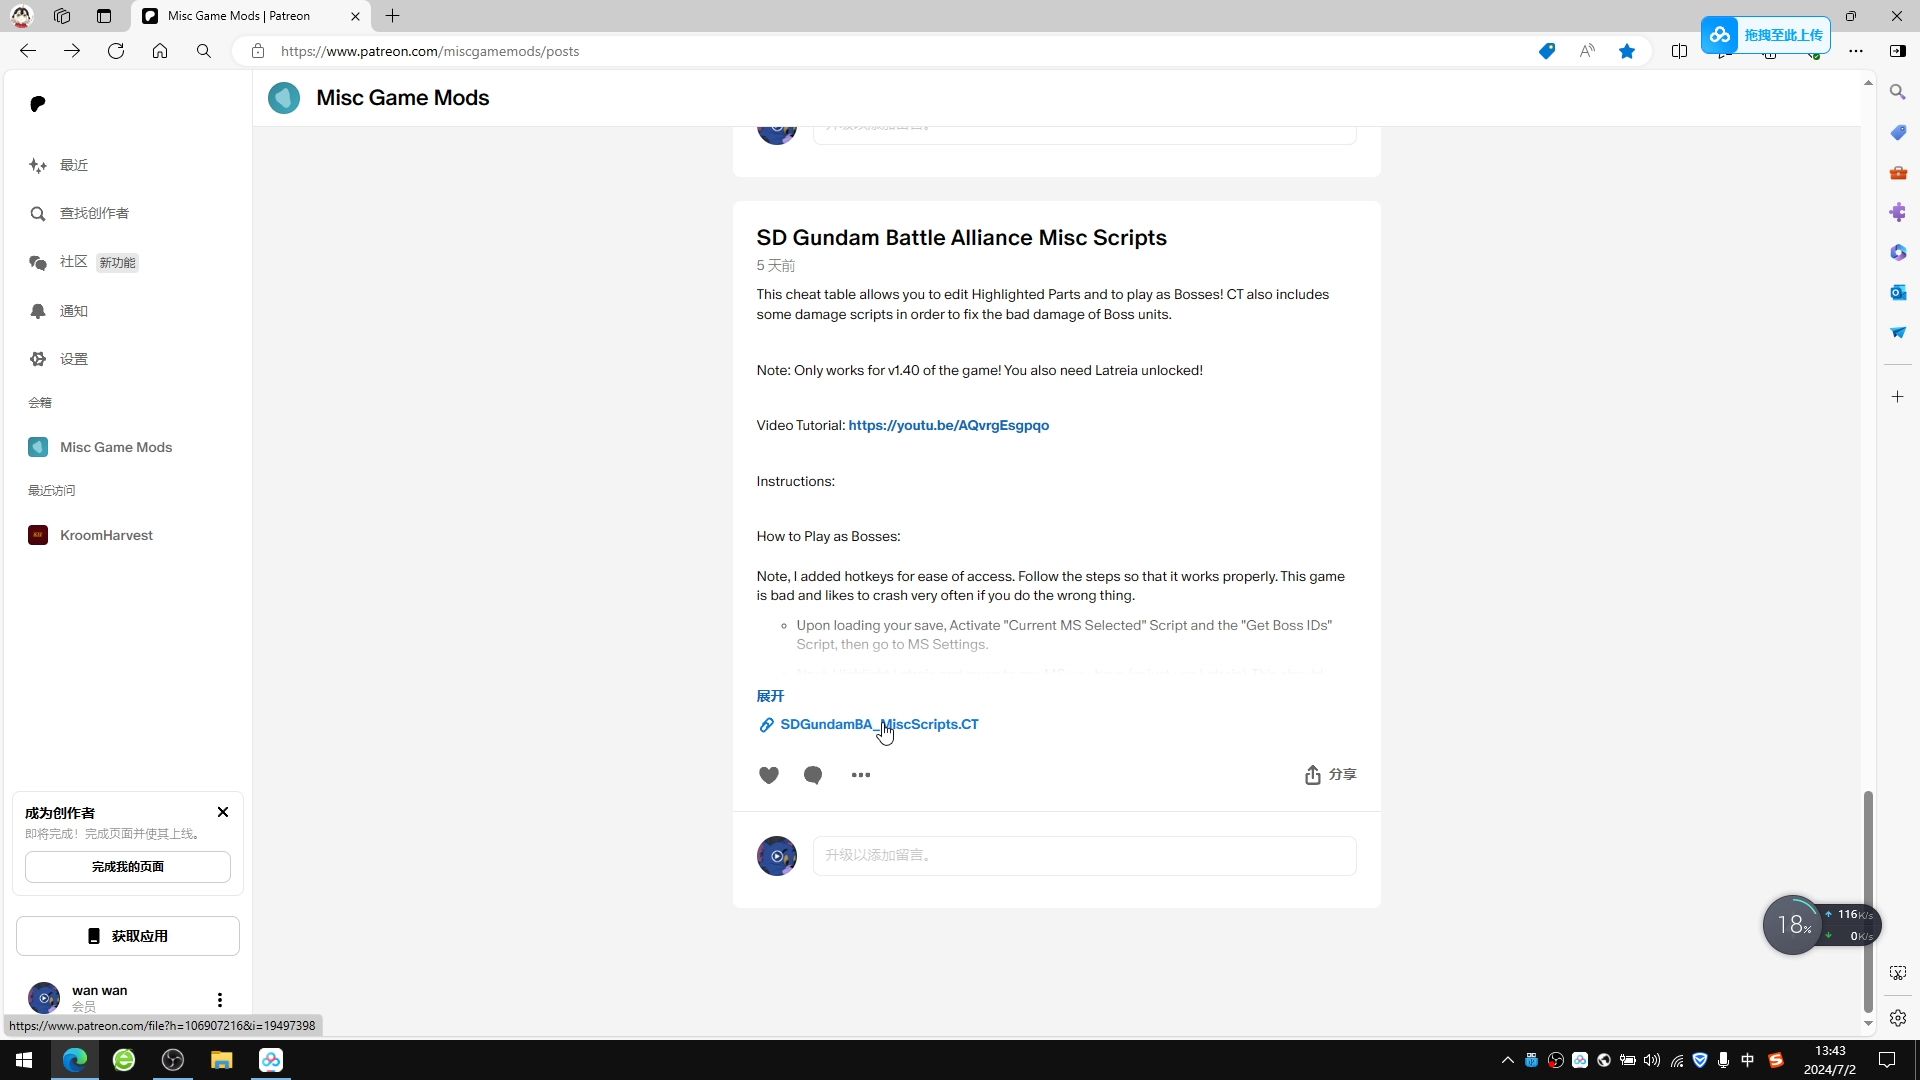Open Edge sidebar Outlook icon

point(1898,293)
